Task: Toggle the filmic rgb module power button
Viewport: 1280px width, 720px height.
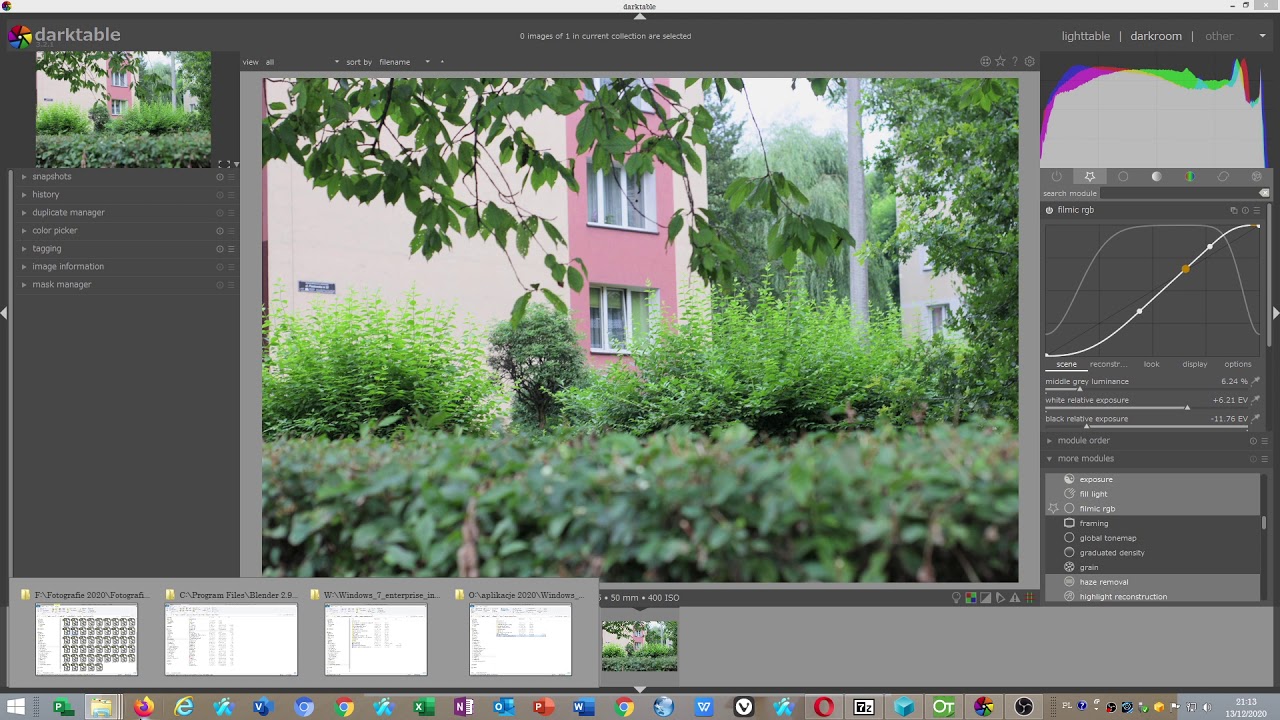Action: [1049, 210]
